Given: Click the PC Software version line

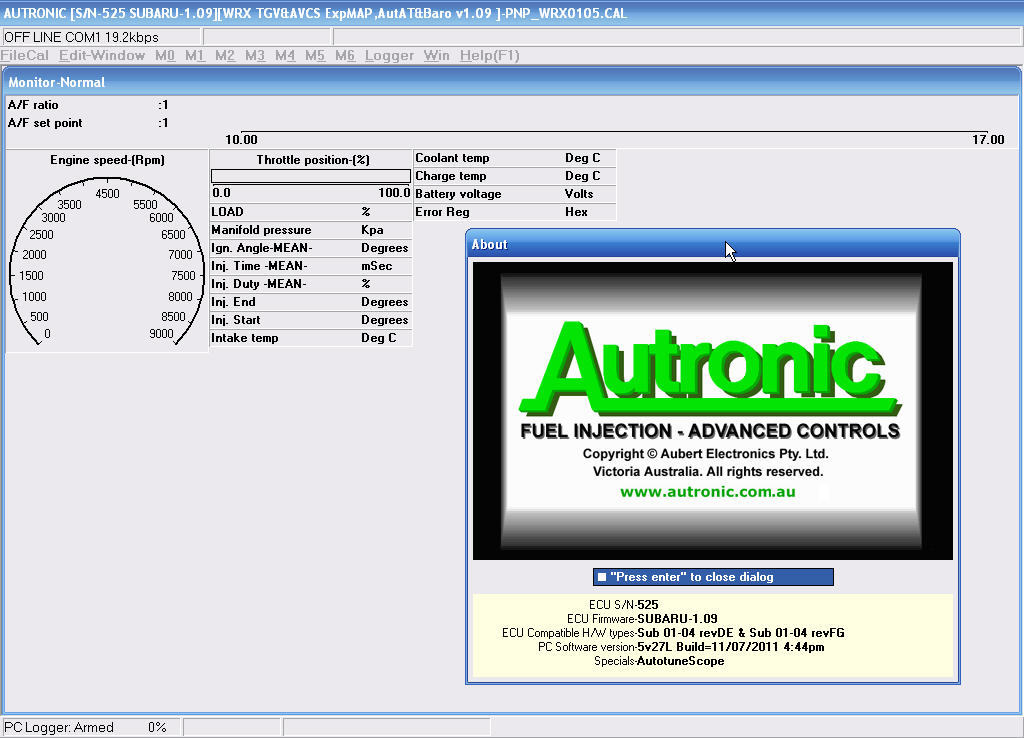Looking at the screenshot, I should pos(680,647).
